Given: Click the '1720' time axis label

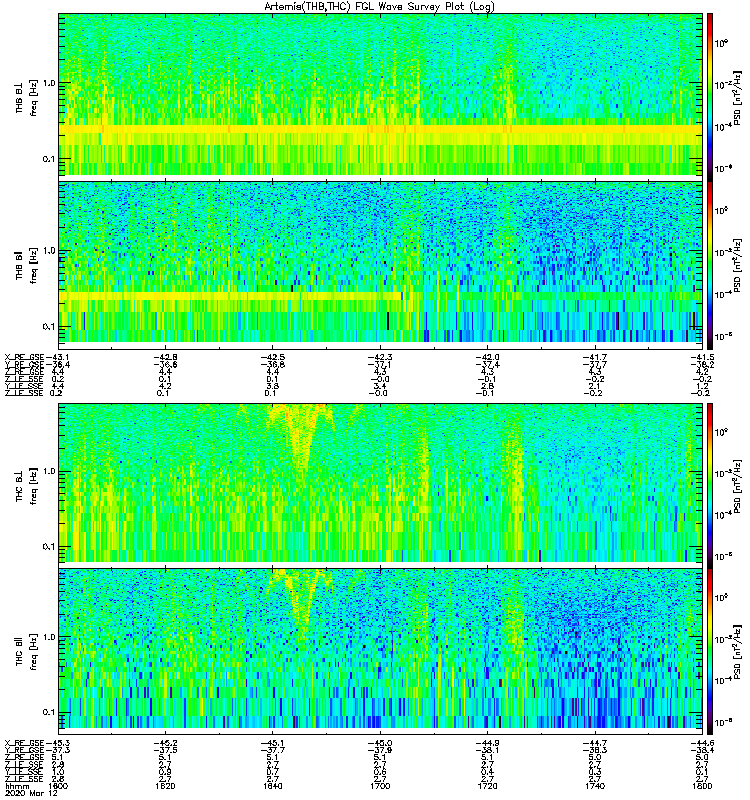Looking at the screenshot, I should [x=488, y=786].
